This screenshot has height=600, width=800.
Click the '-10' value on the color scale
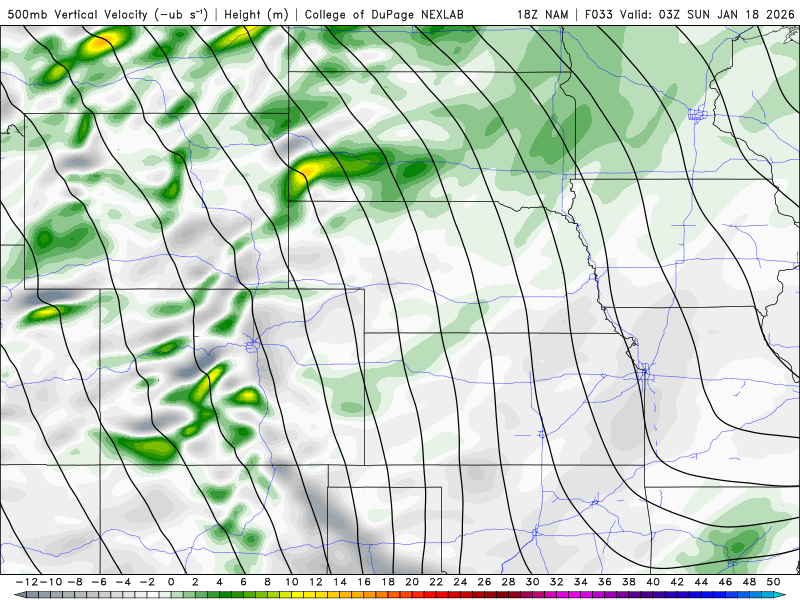coord(50,582)
